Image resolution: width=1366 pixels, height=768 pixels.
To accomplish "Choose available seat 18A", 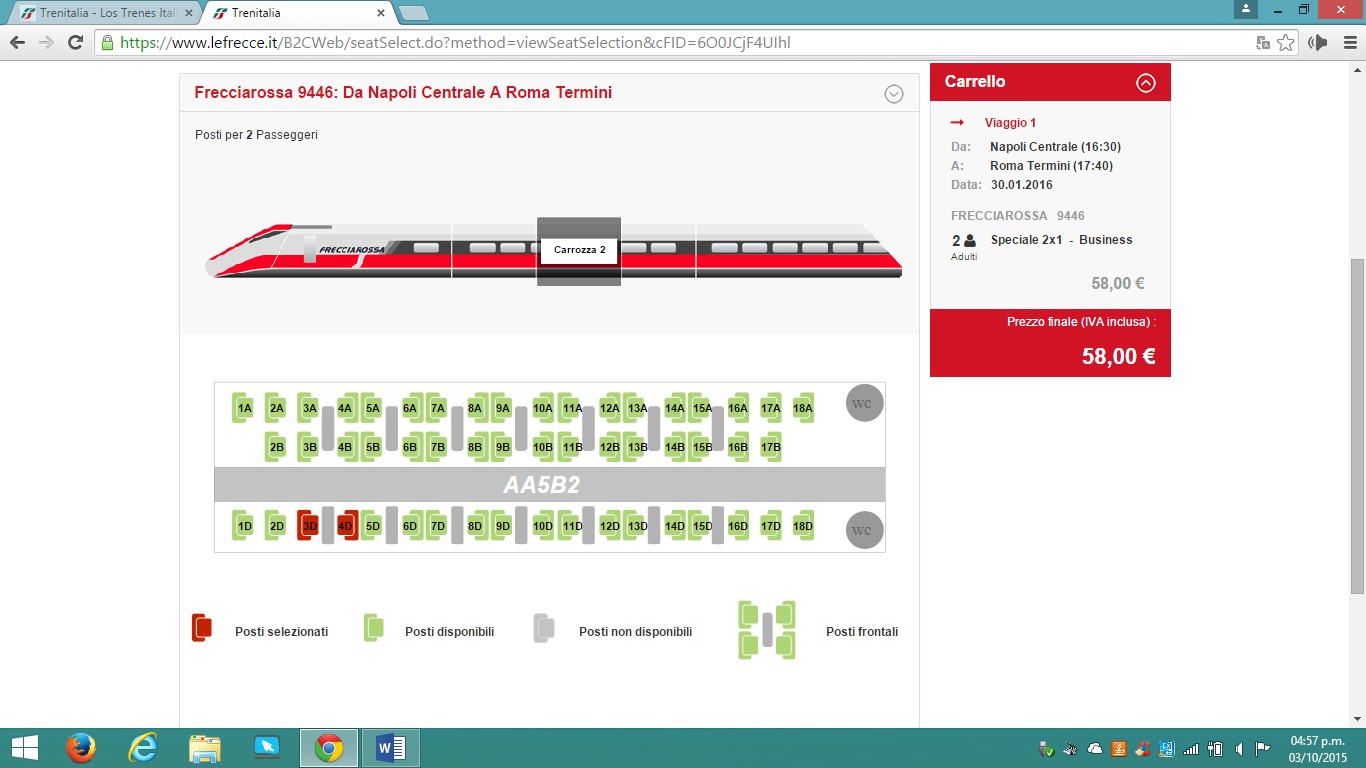I will pos(802,408).
